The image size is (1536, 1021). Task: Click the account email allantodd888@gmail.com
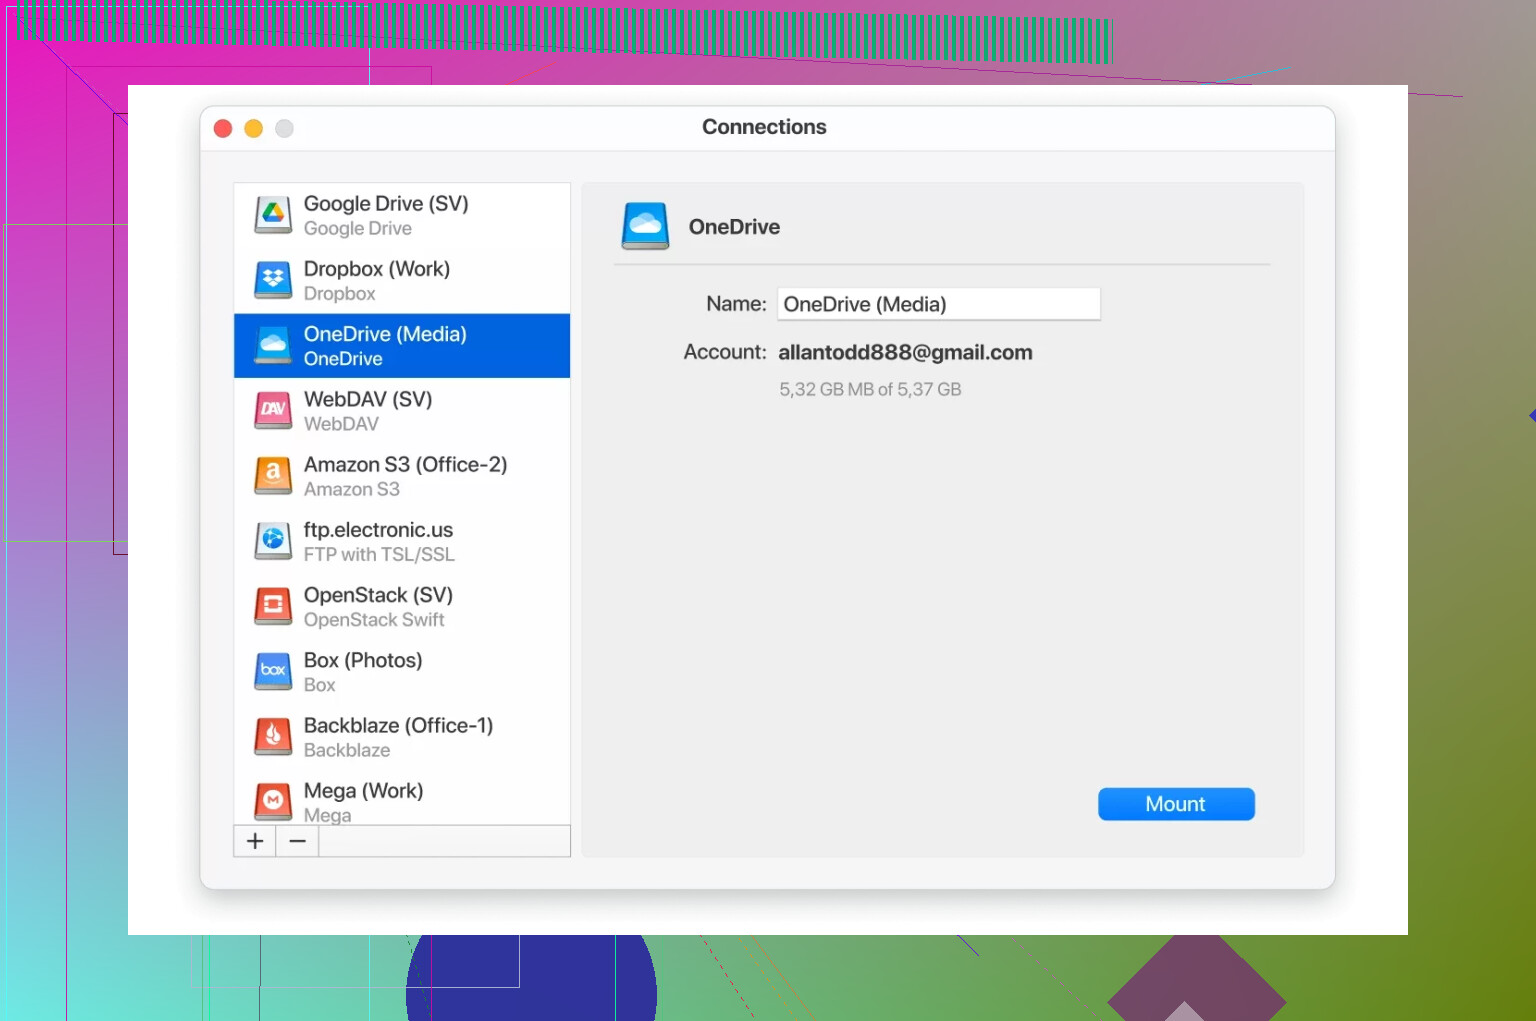tap(905, 352)
